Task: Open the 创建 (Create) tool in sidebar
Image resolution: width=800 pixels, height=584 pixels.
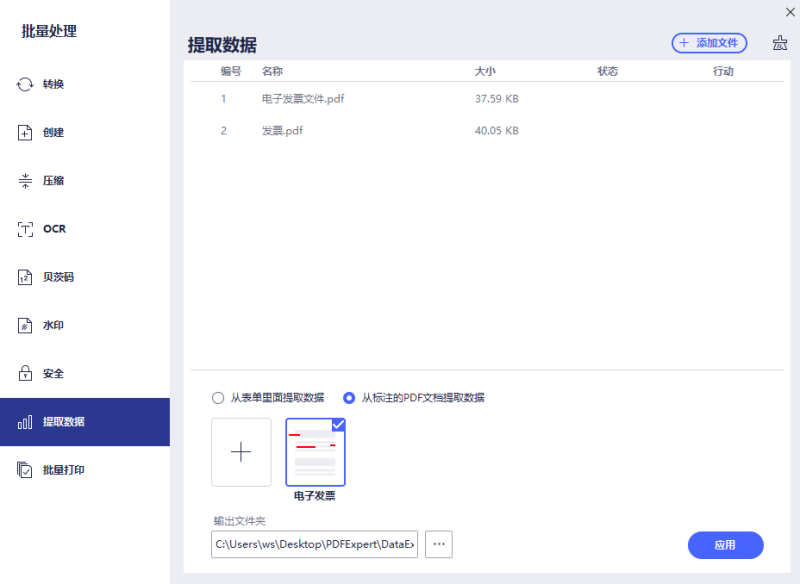Action: [52, 132]
